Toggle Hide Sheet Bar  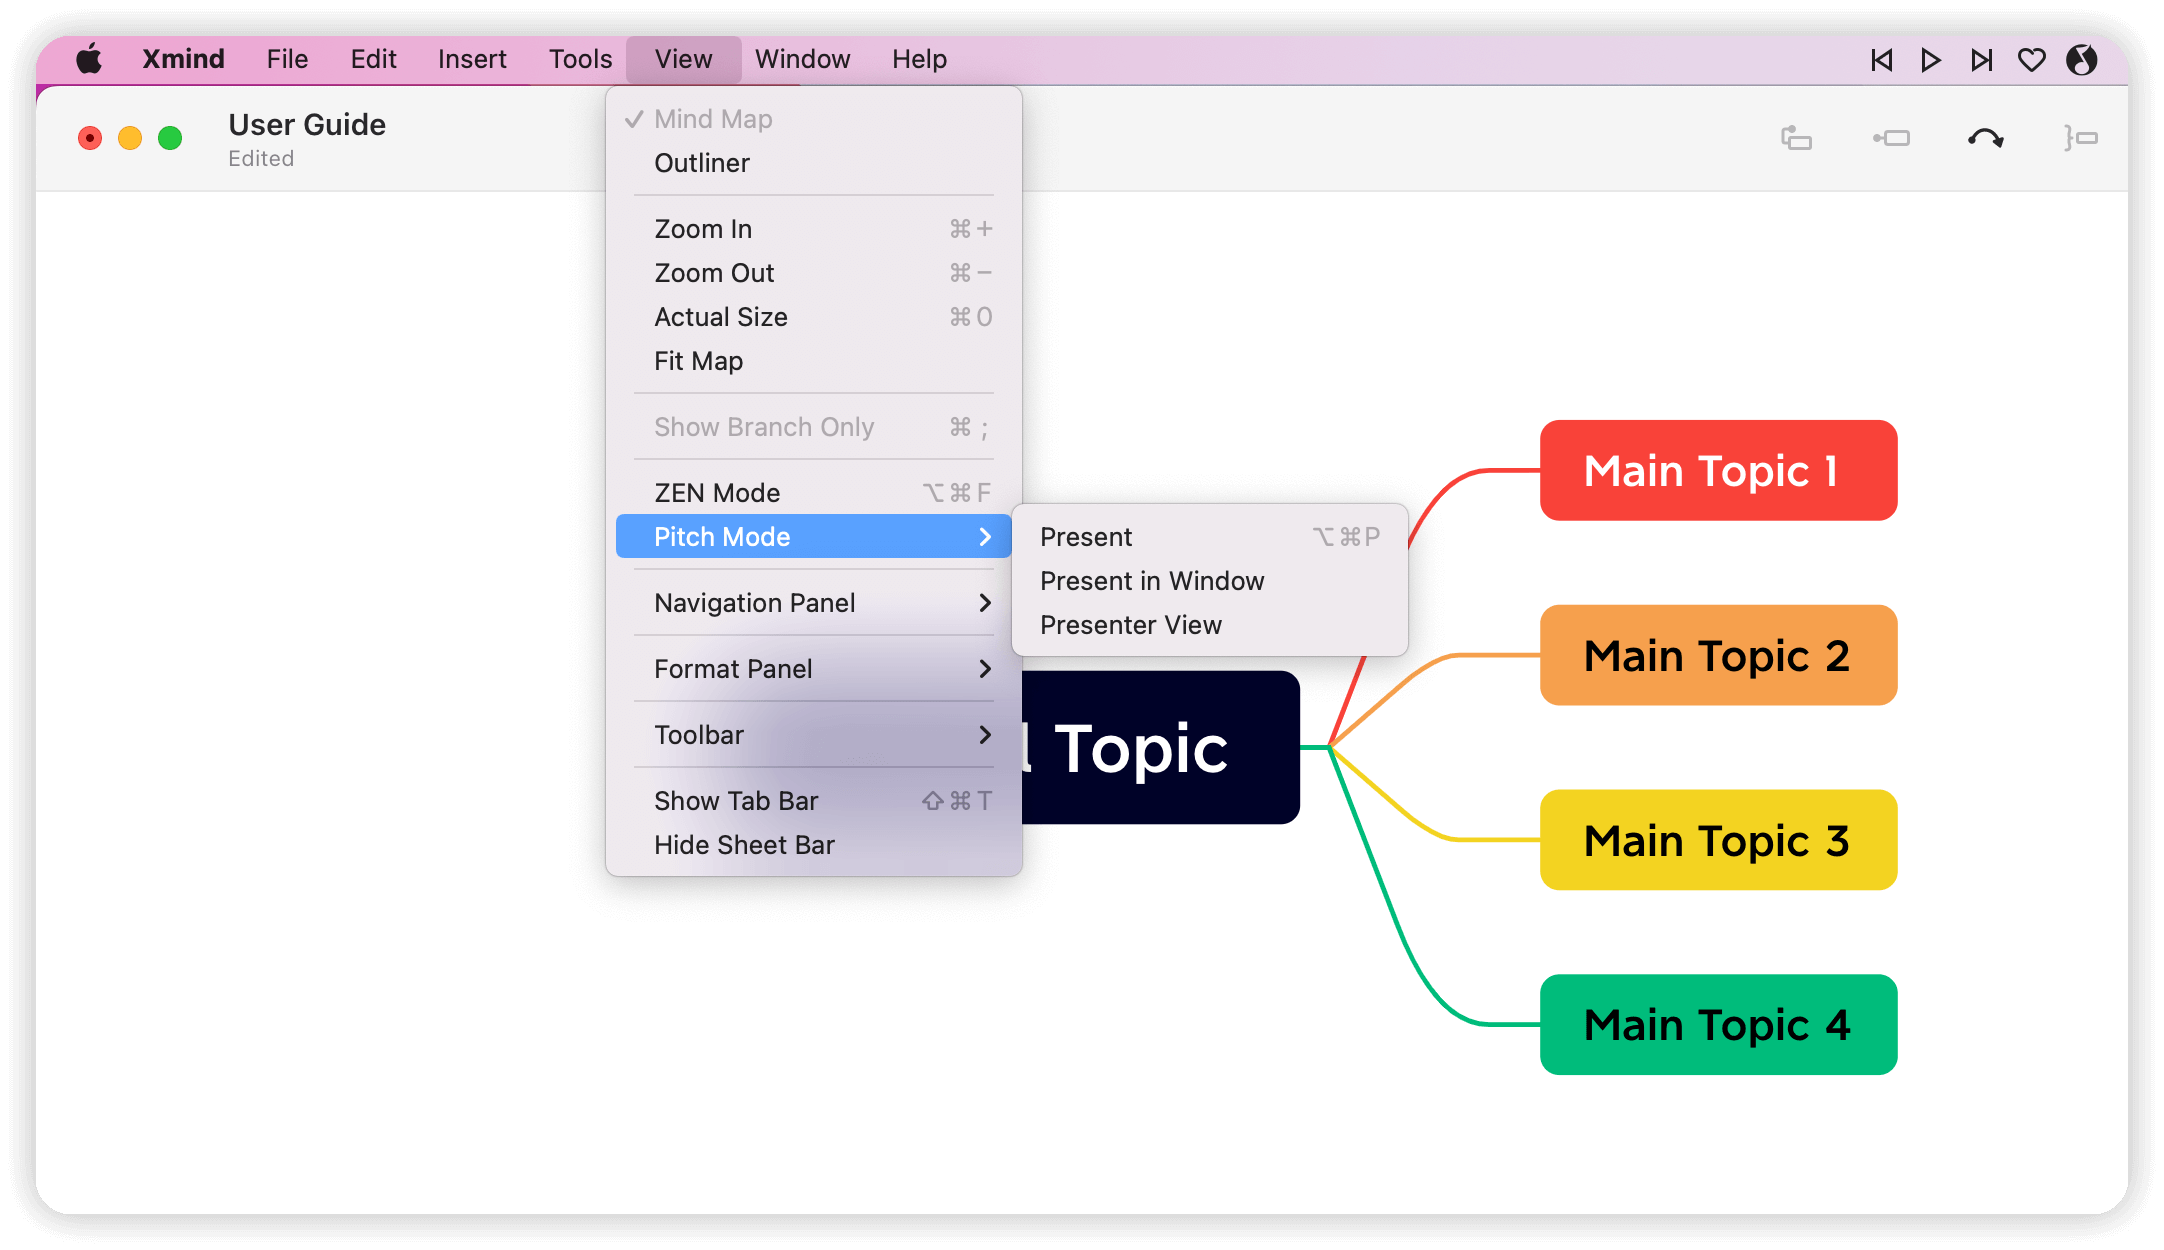coord(814,845)
